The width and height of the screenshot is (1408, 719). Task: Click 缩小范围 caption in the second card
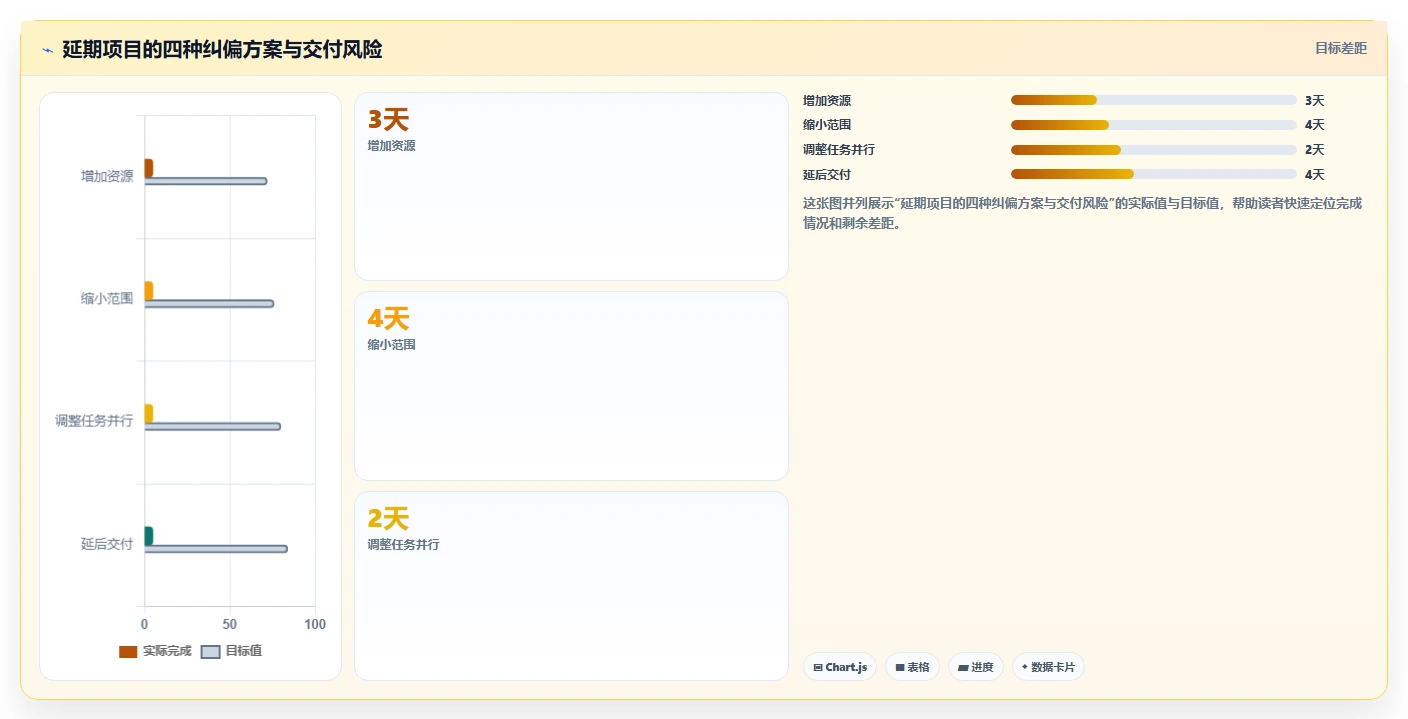pos(391,344)
